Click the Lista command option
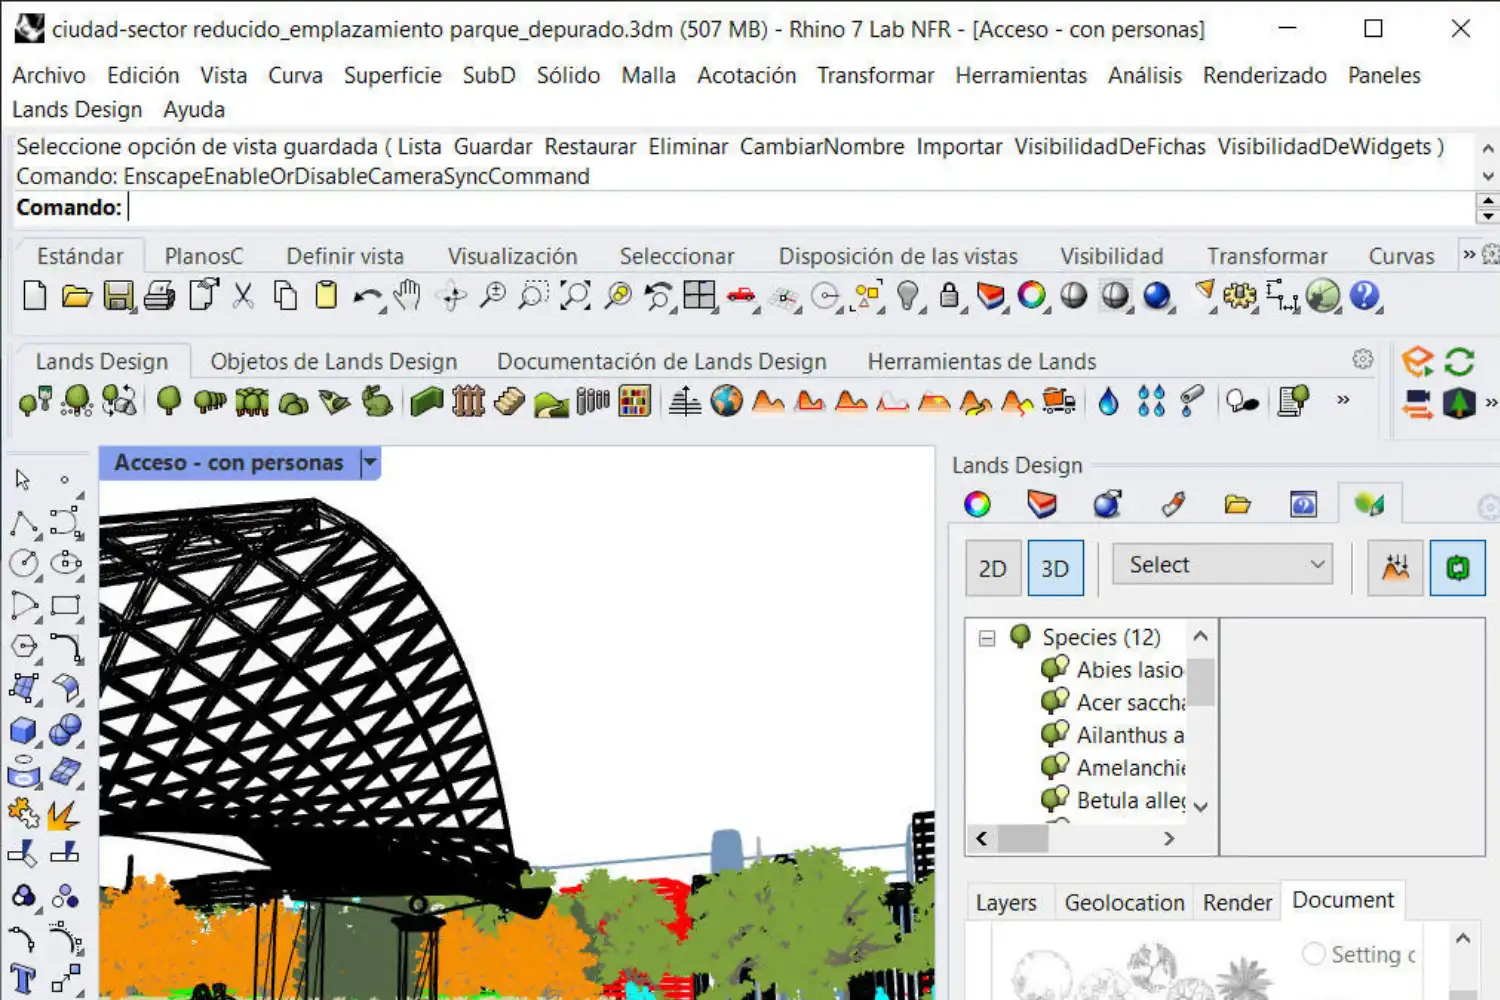The height and width of the screenshot is (1000, 1500). pyautogui.click(x=419, y=147)
